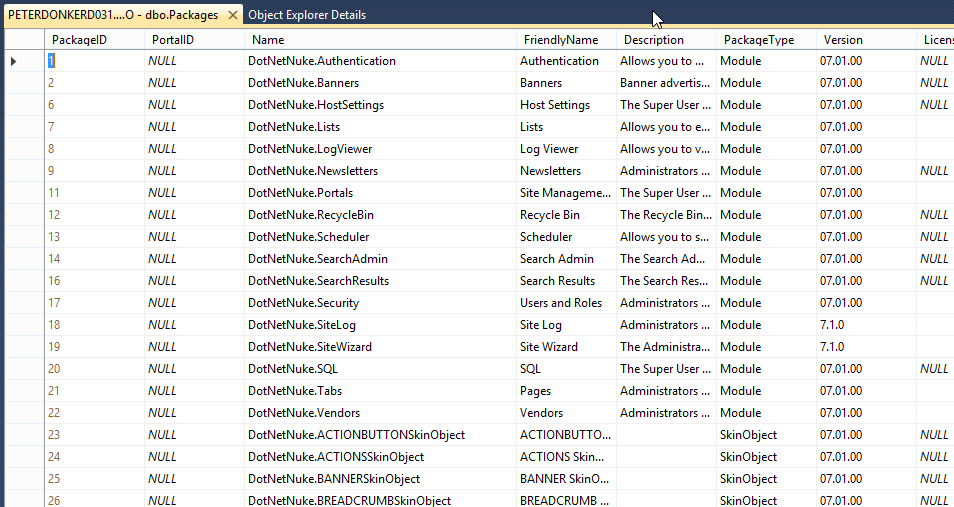Select the DotNetNuke.Scheduler name cell
This screenshot has height=507, width=954.
(x=380, y=237)
